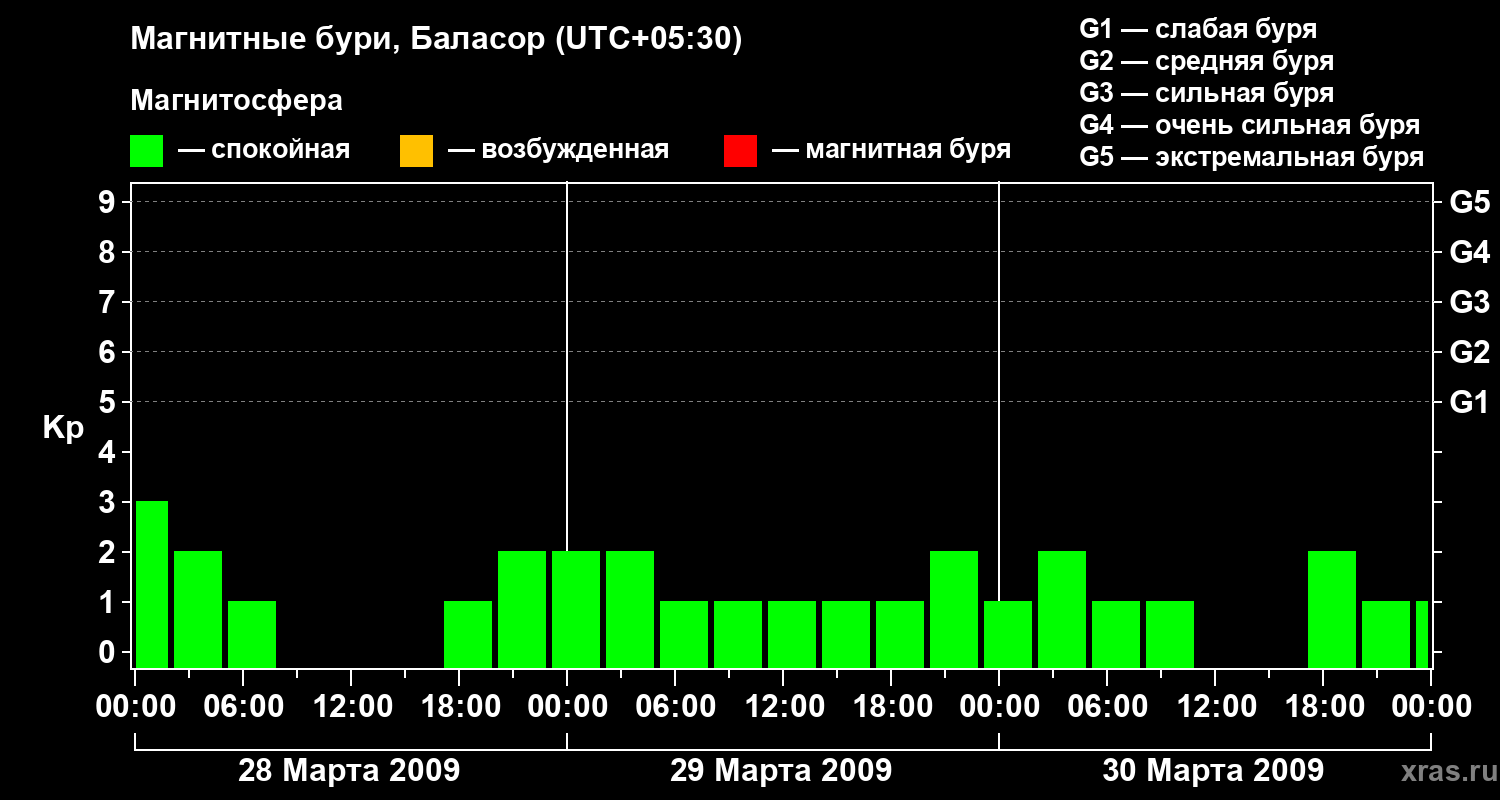
Task: Click the 'G2 — средняя буря' legend line
Action: [x=1206, y=61]
